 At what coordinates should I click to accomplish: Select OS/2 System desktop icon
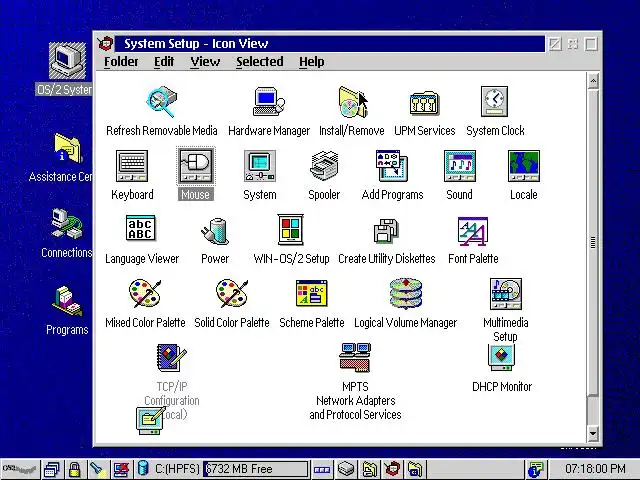(x=67, y=61)
